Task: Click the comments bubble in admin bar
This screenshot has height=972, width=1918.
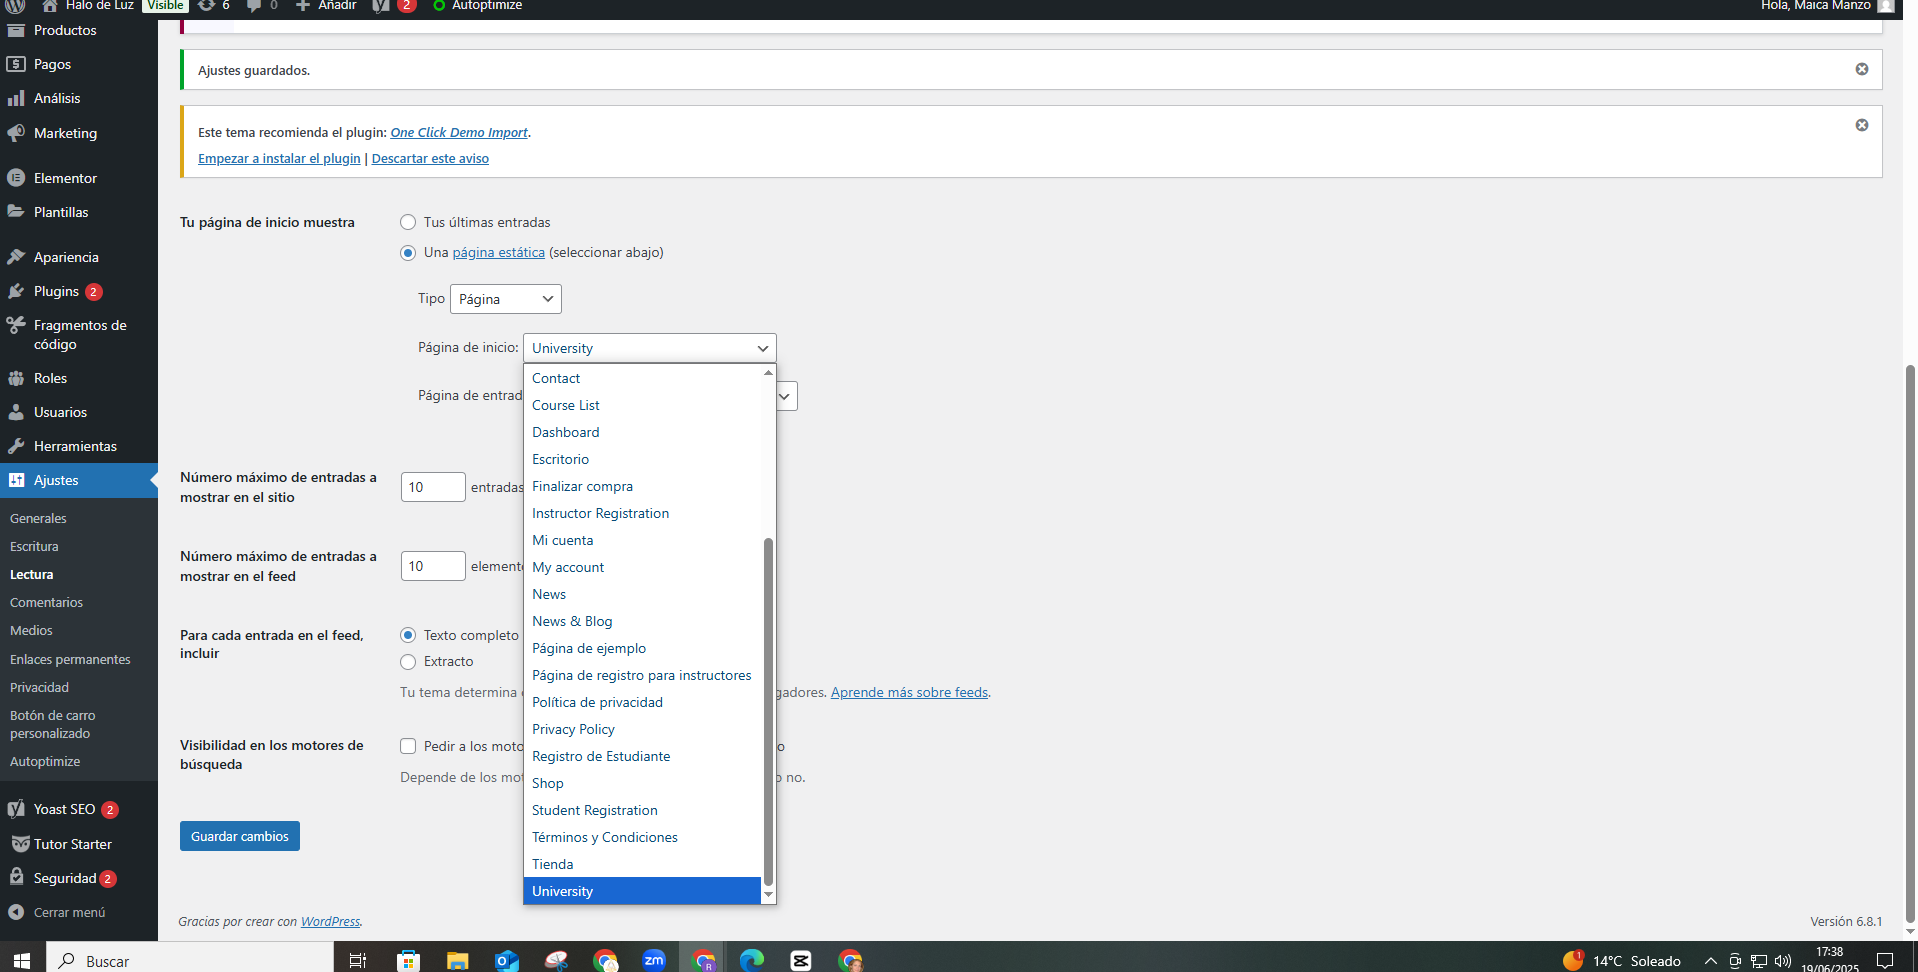Action: tap(254, 6)
